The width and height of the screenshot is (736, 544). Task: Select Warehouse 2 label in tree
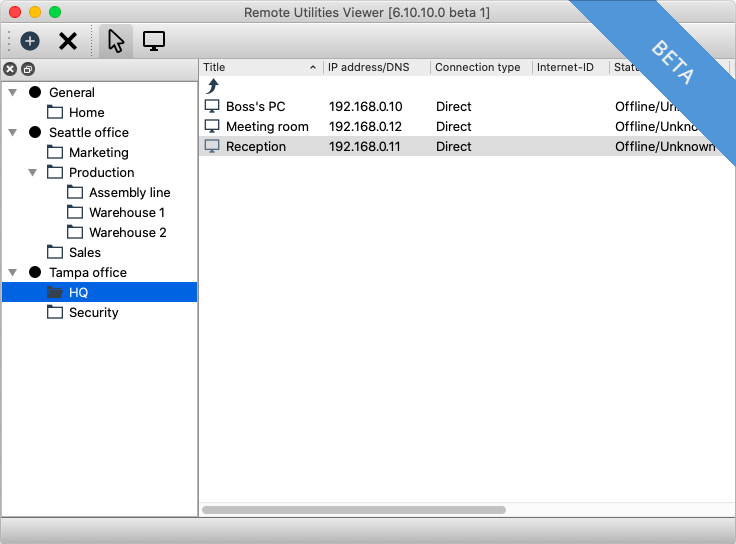[x=128, y=233]
